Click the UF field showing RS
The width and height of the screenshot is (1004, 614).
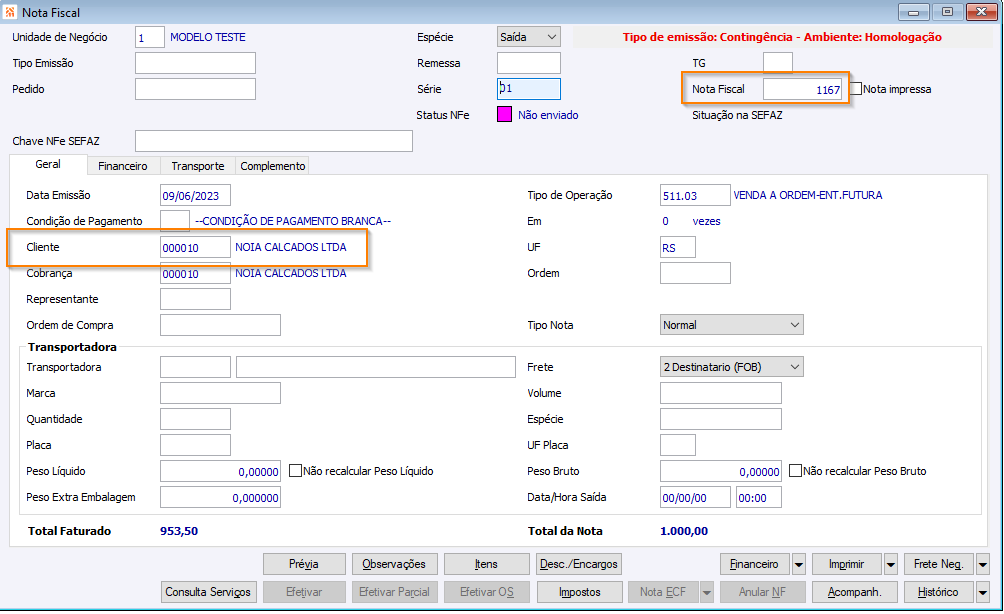point(678,247)
